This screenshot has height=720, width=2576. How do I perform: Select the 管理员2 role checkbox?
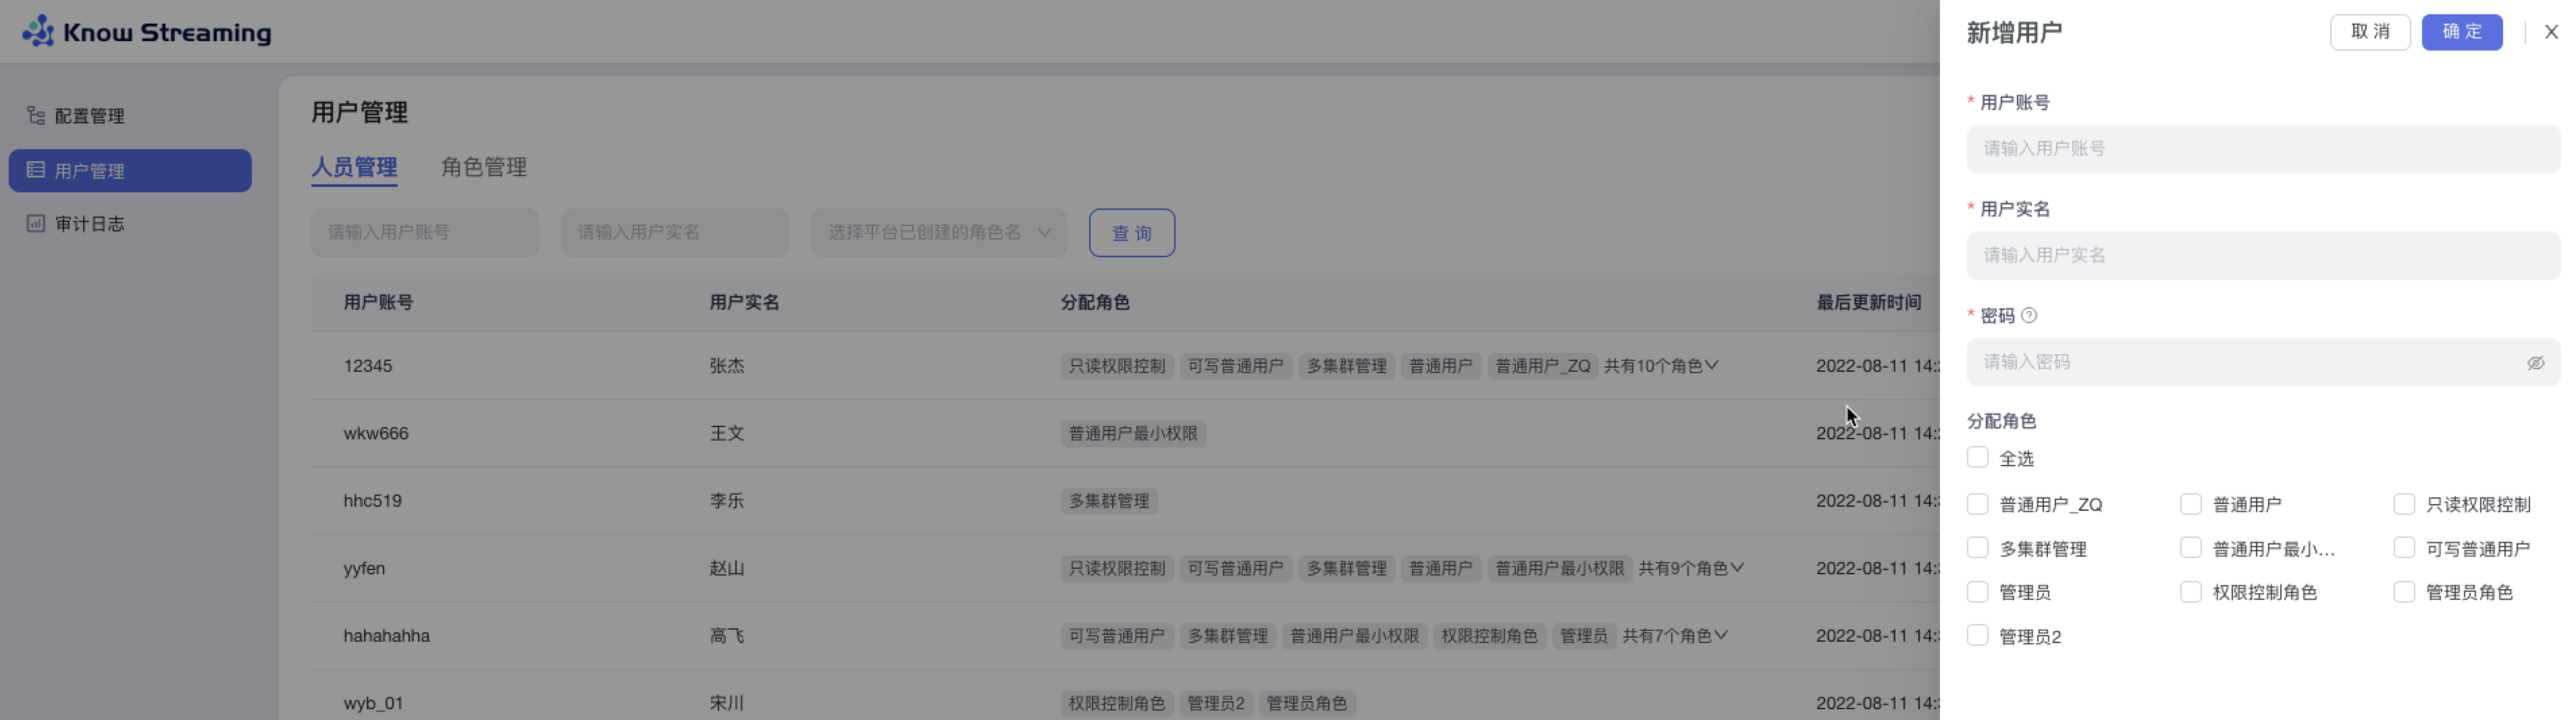pyautogui.click(x=1977, y=636)
